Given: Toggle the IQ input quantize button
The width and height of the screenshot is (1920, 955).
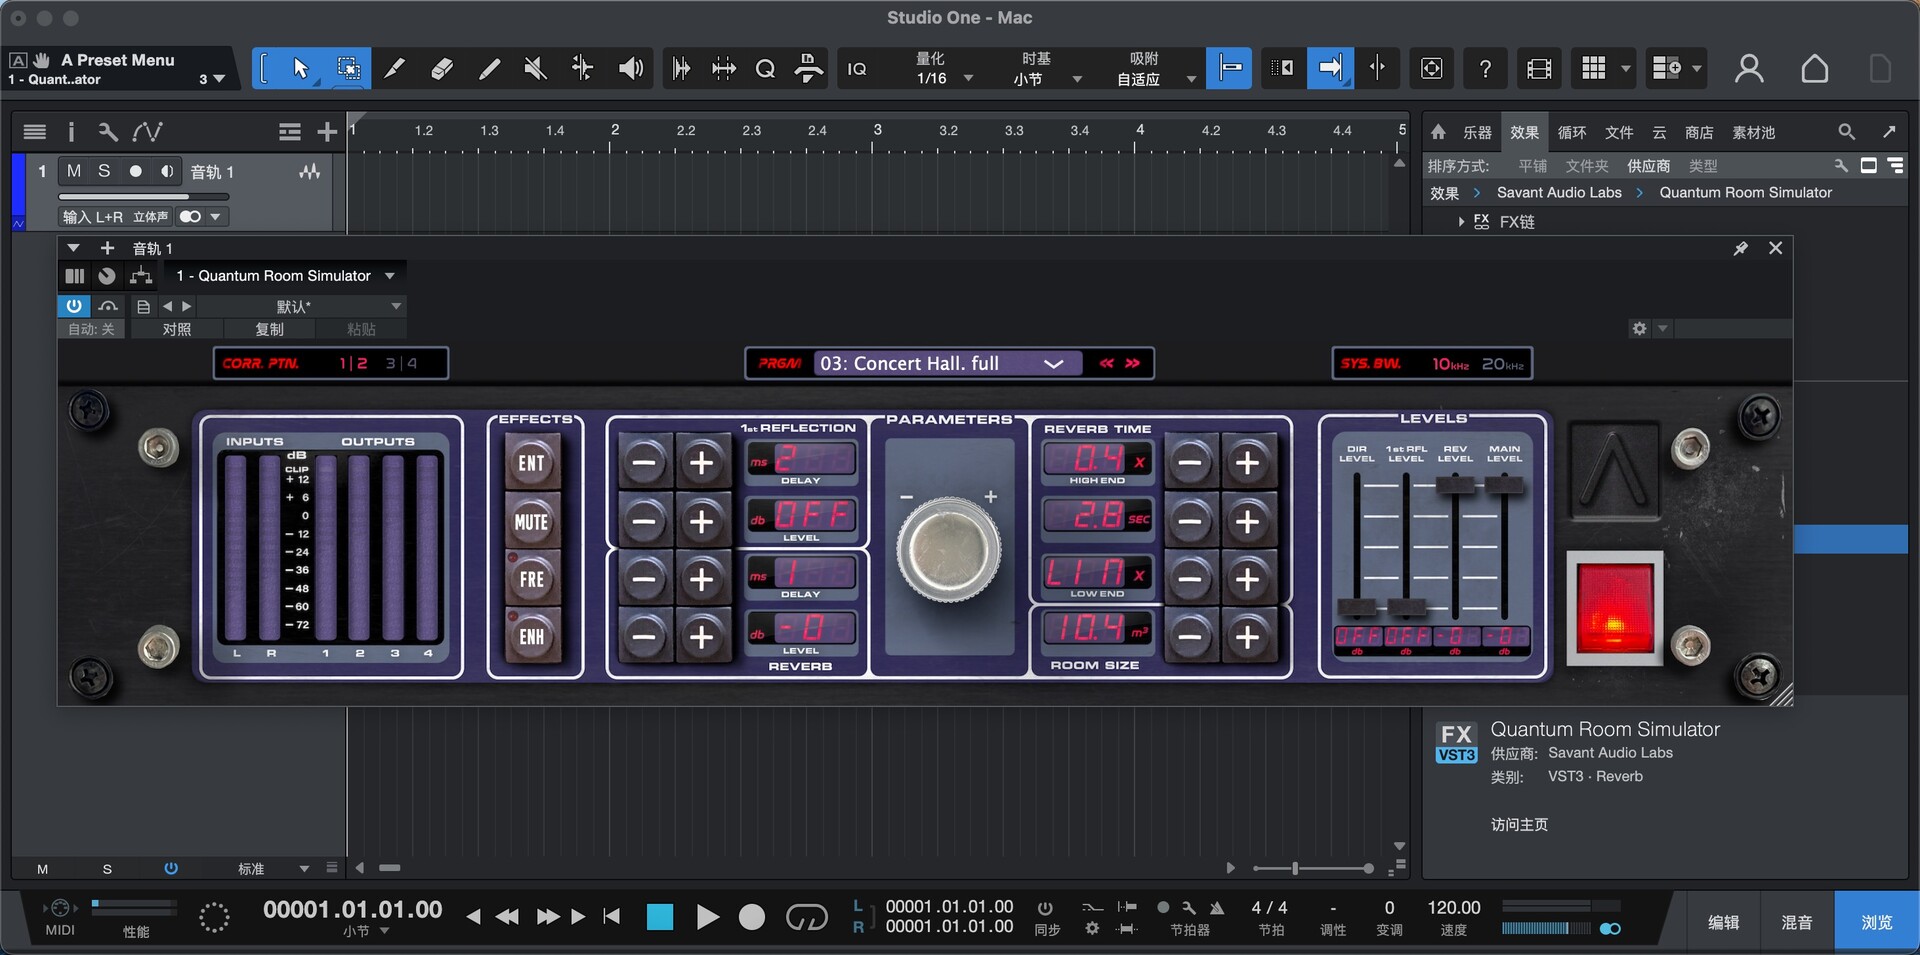Looking at the screenshot, I should 857,68.
